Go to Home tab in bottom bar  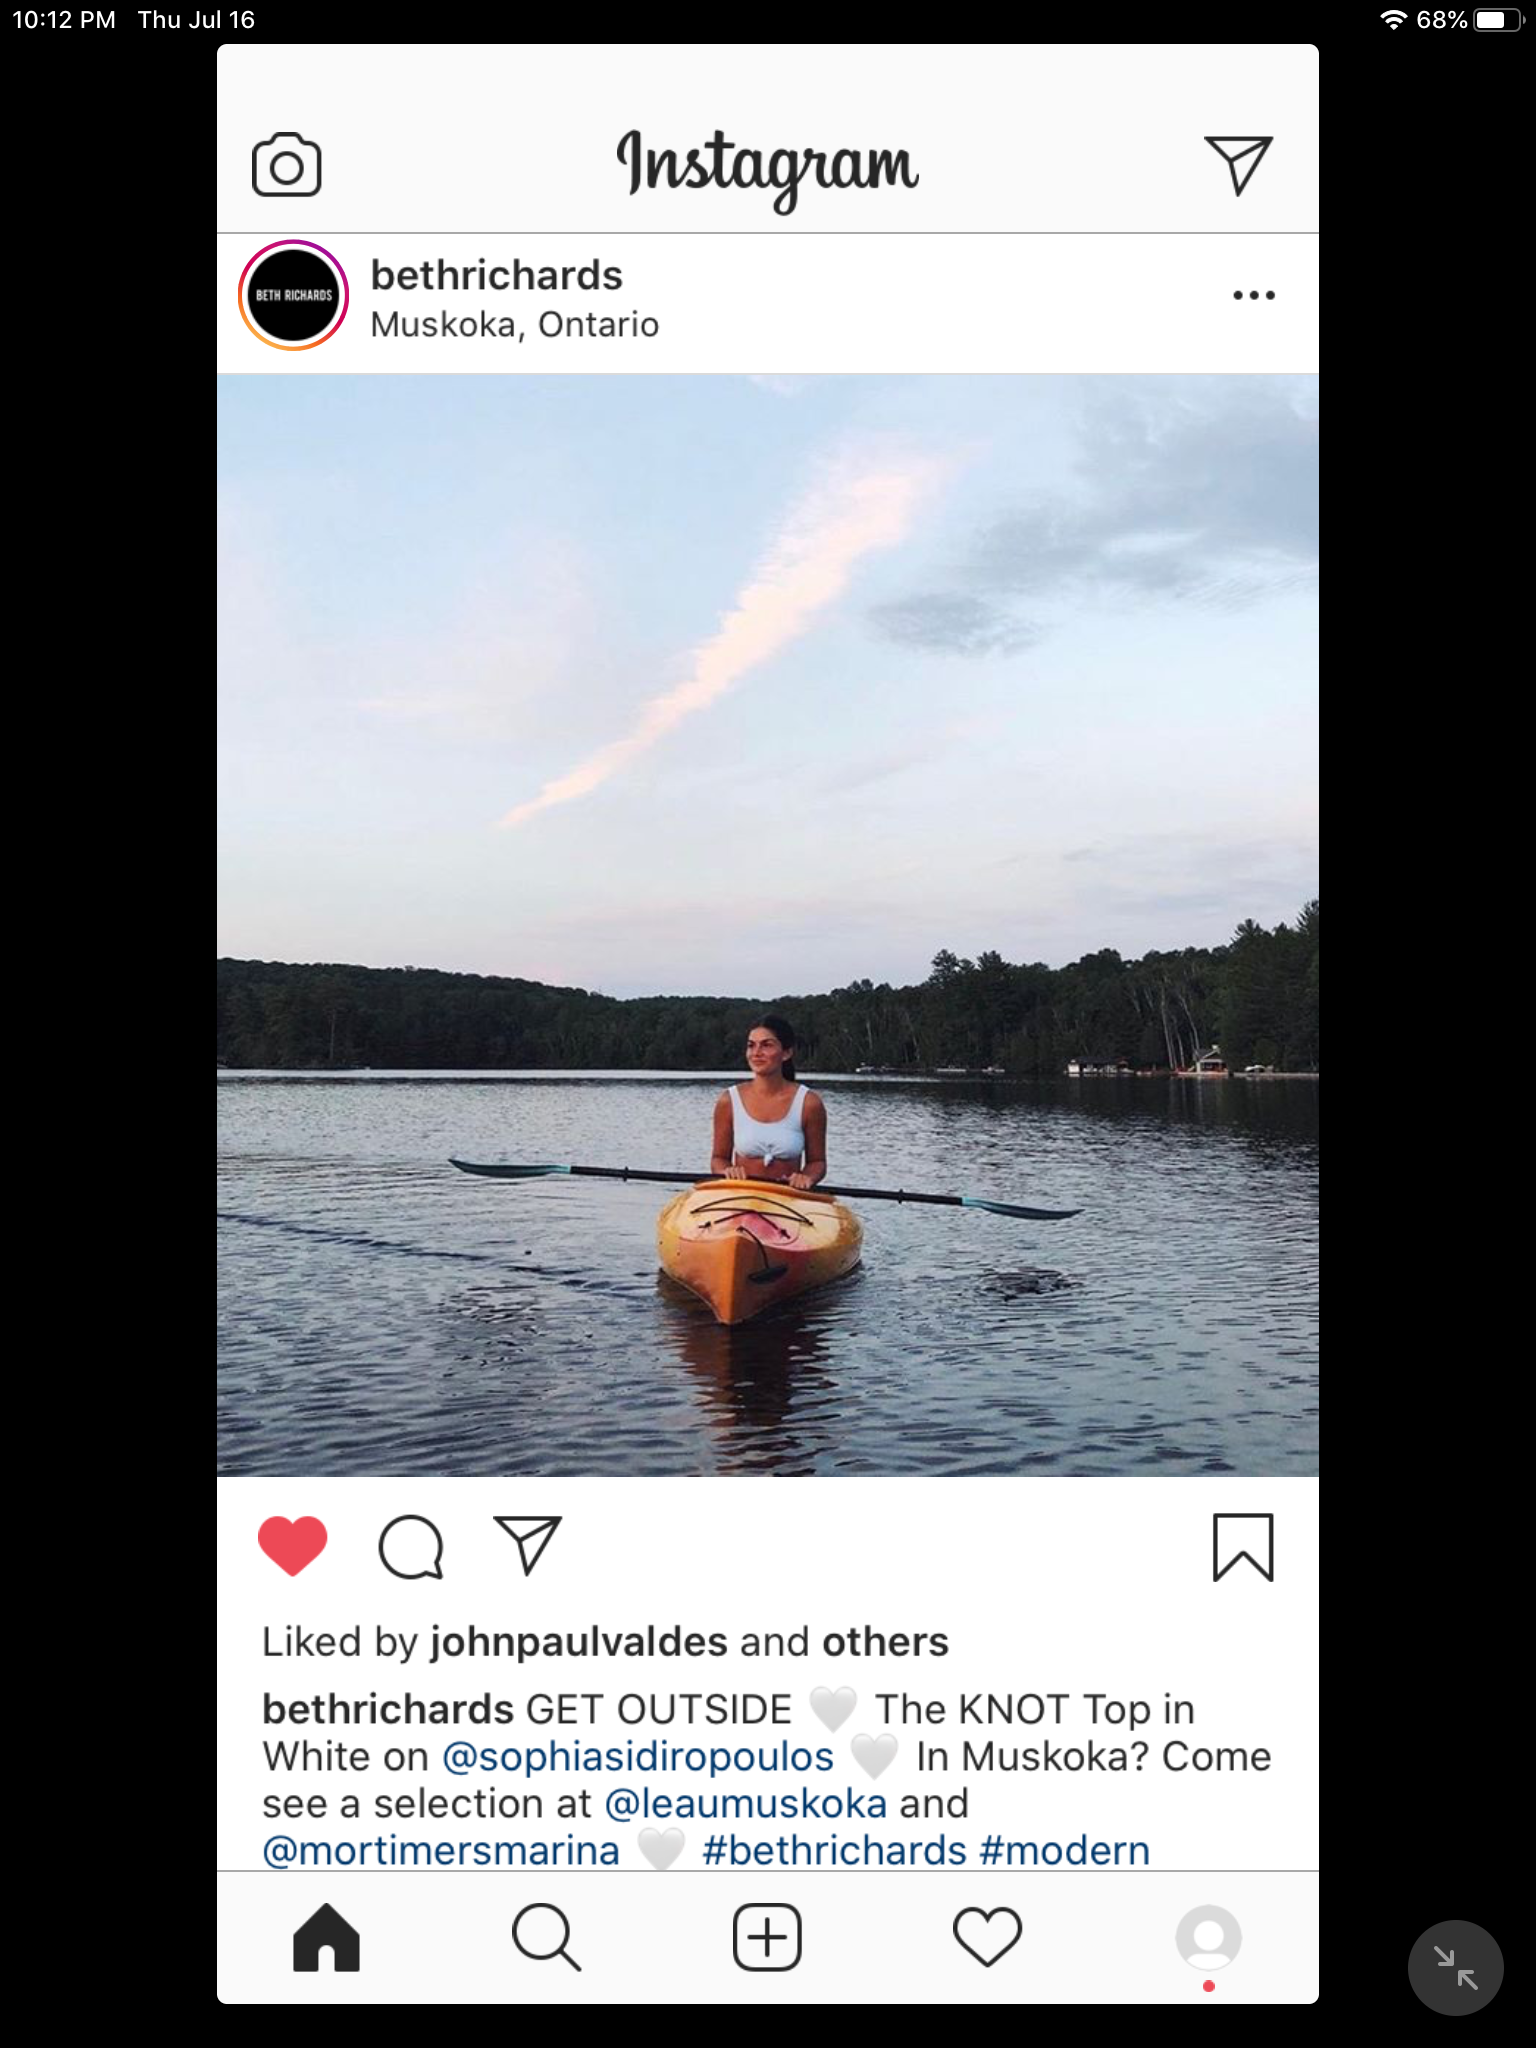(x=326, y=1937)
